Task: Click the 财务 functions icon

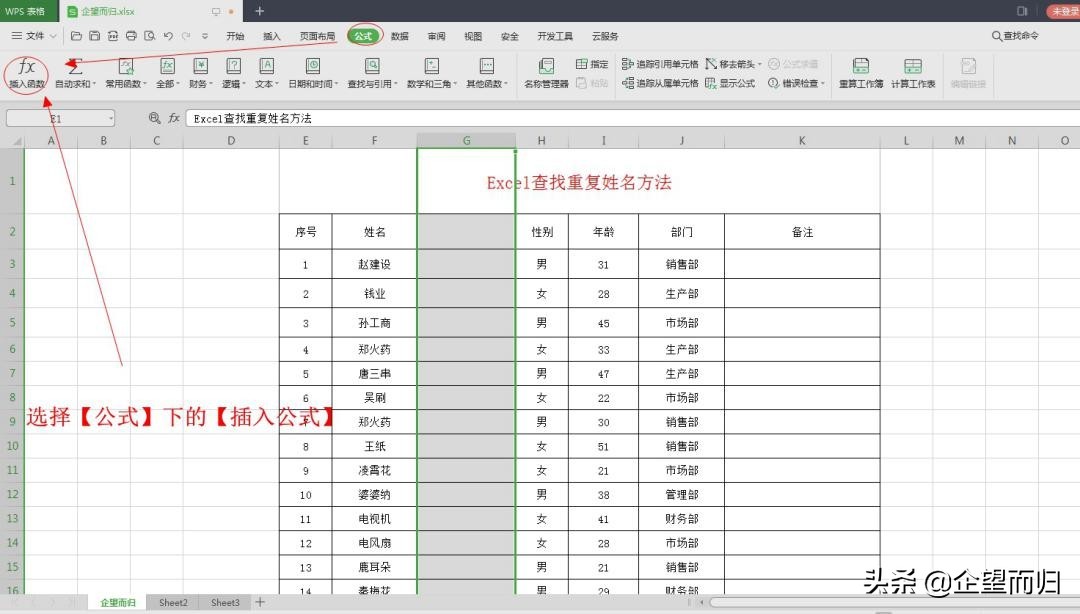Action: coord(200,67)
